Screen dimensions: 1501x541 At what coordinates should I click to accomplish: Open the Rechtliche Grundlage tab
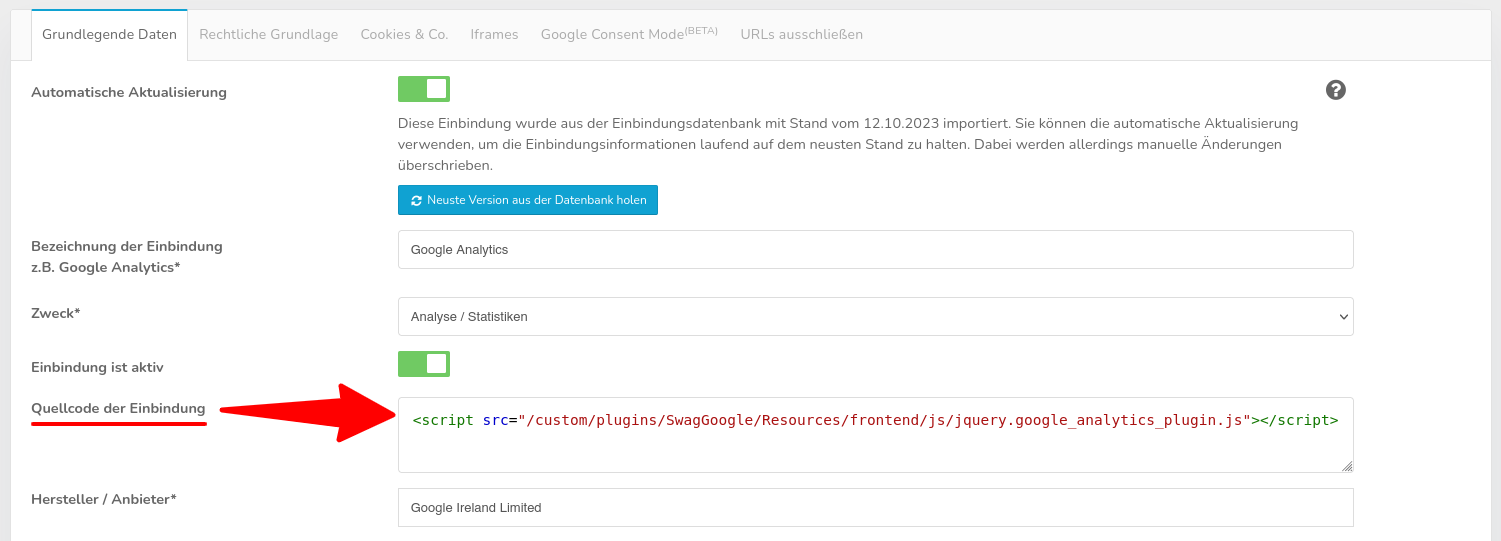click(x=268, y=34)
